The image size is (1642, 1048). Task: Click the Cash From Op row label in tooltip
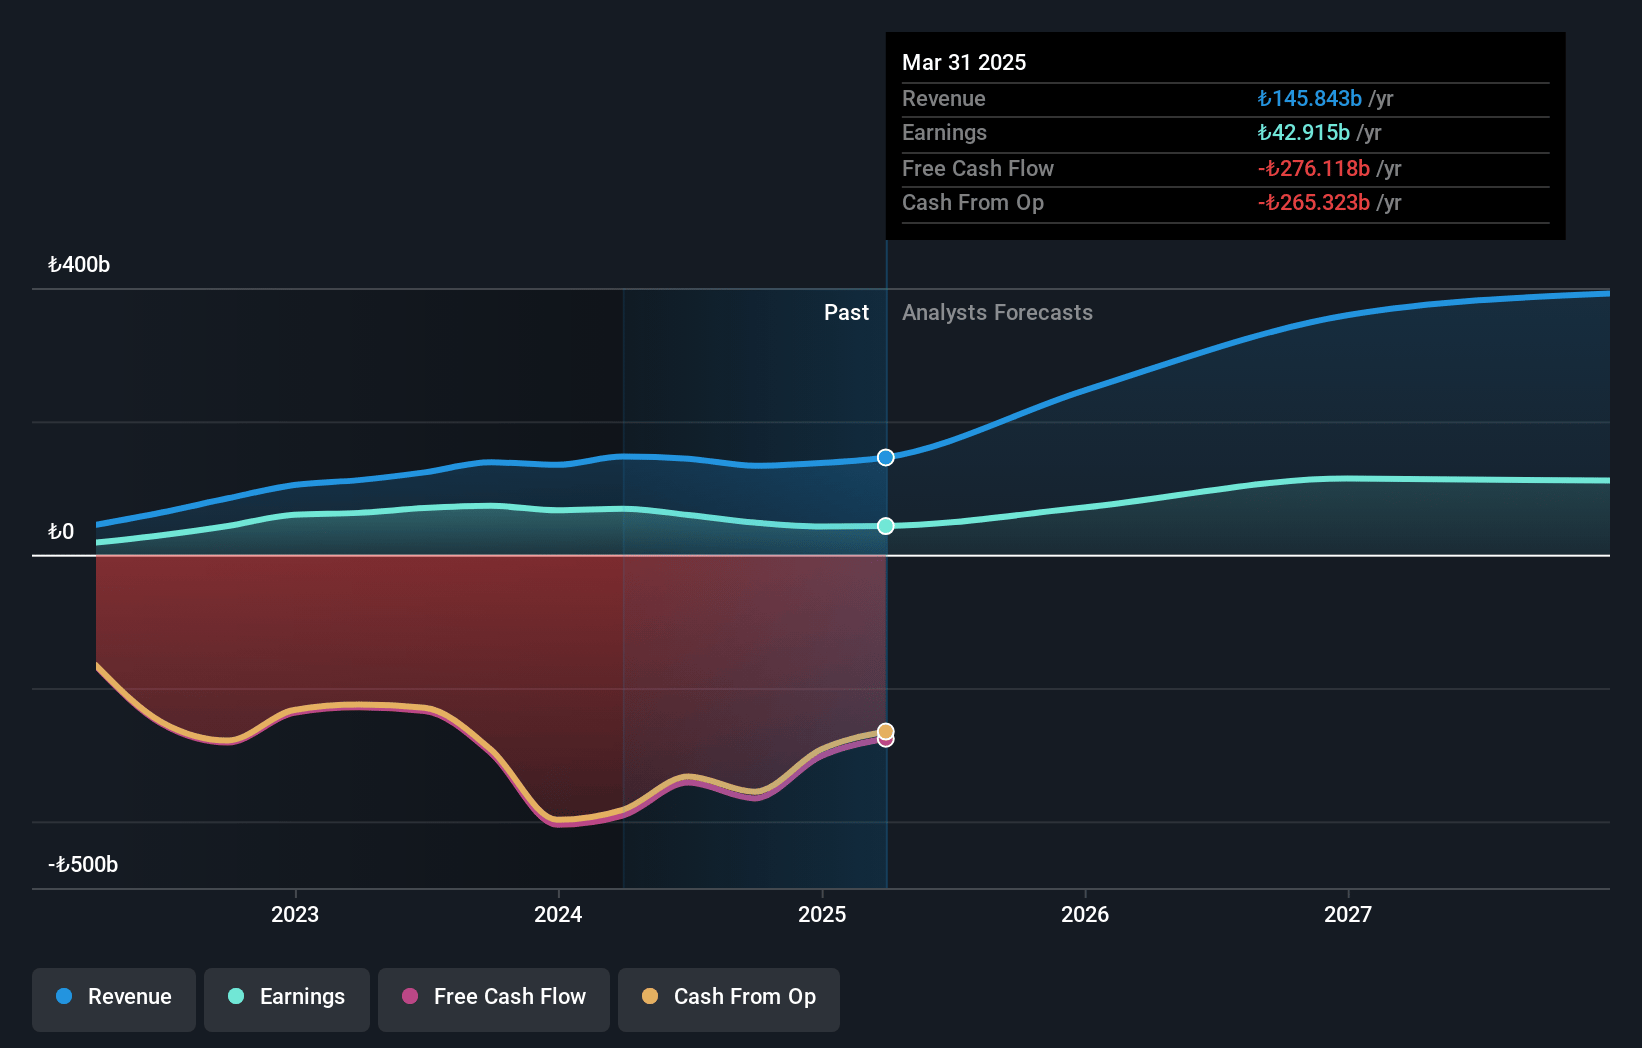pos(973,203)
